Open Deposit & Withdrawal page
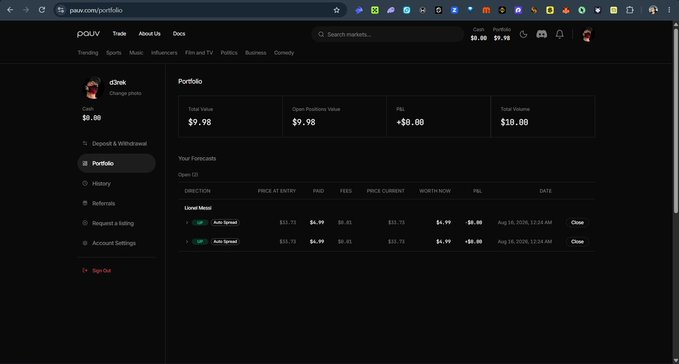This screenshot has width=679, height=364. 116,143
